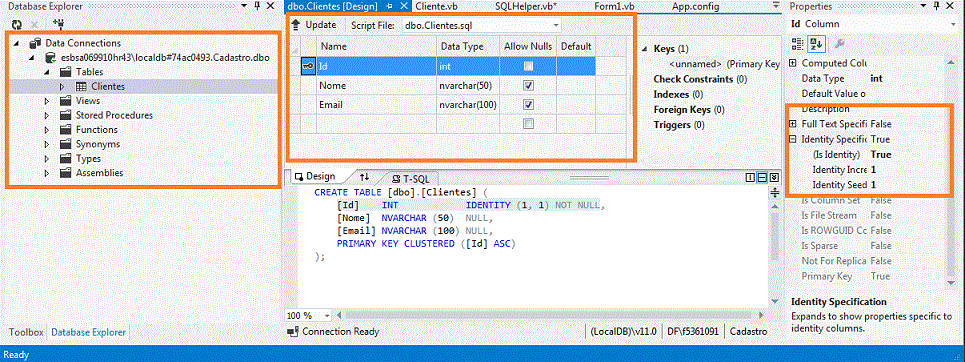Click the collapse pane chevron icon

coord(774,177)
